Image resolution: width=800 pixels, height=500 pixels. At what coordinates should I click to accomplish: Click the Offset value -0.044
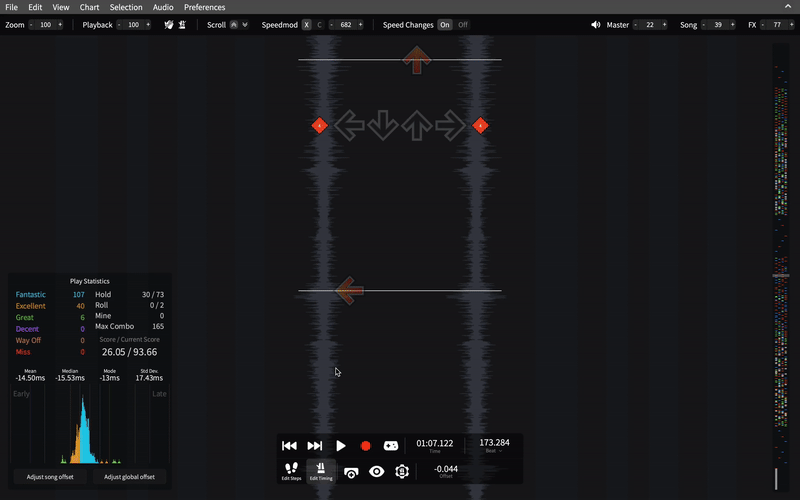[x=446, y=469]
